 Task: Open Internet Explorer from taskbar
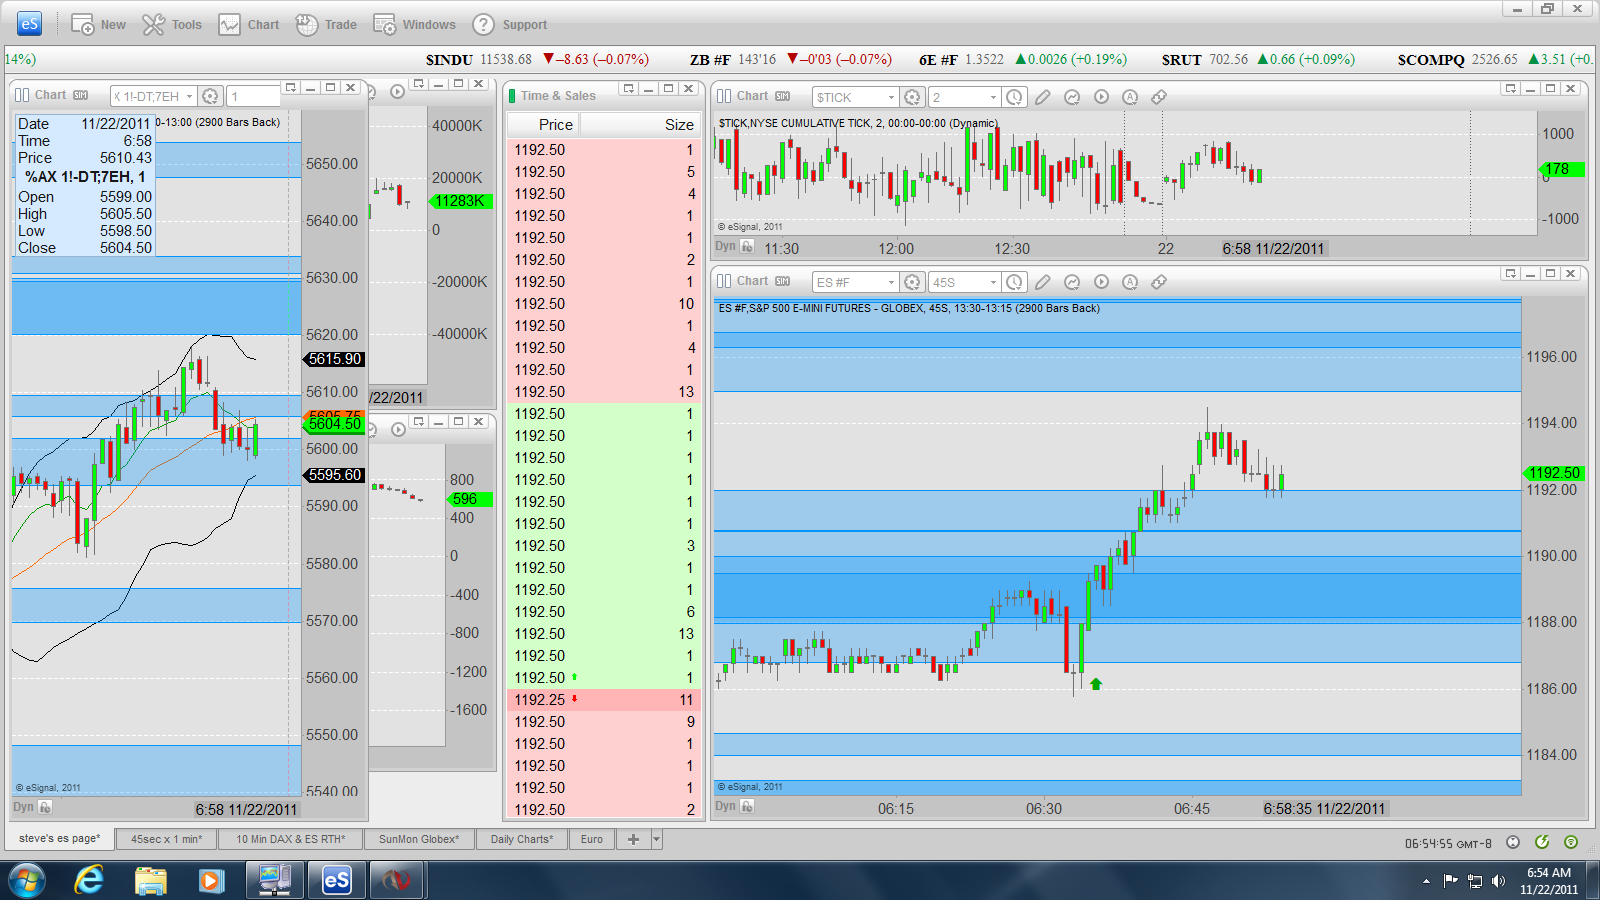pos(90,880)
